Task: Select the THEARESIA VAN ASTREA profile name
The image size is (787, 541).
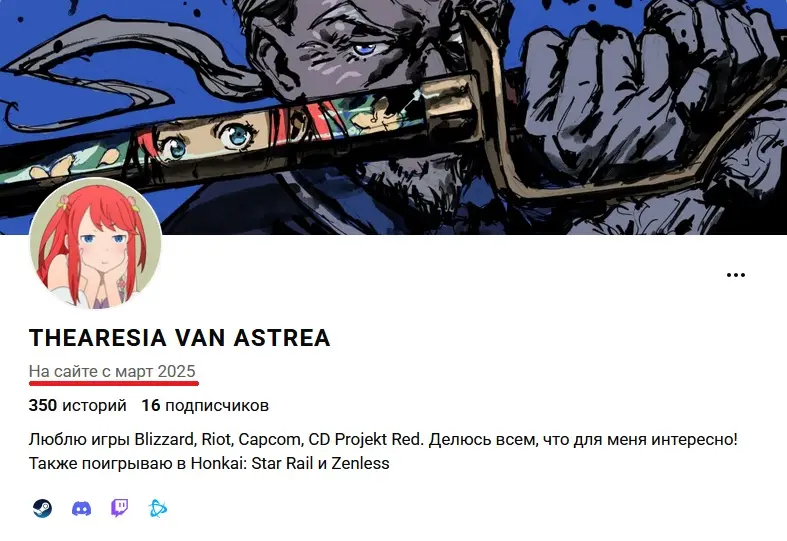Action: [x=180, y=338]
